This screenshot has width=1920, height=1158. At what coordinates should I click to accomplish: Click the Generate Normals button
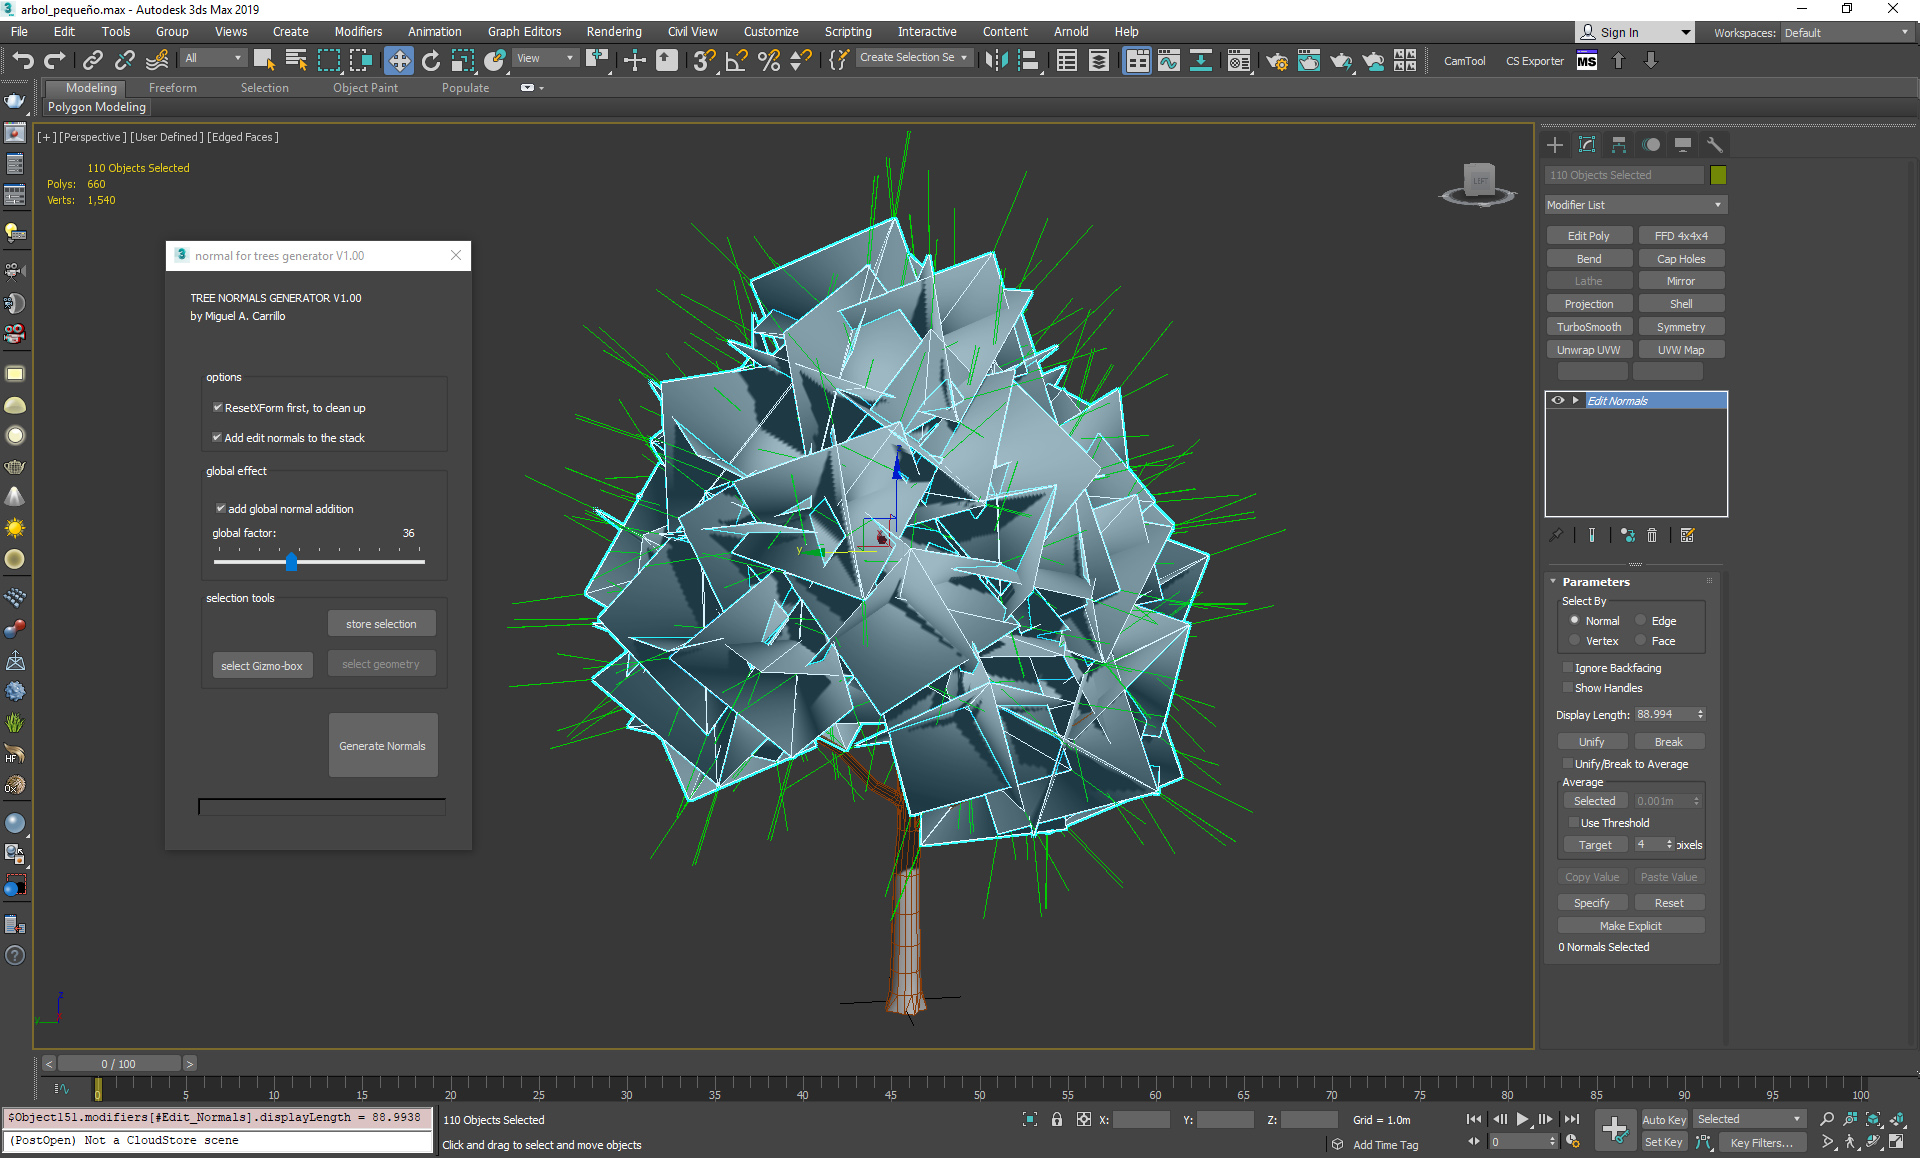tap(382, 746)
